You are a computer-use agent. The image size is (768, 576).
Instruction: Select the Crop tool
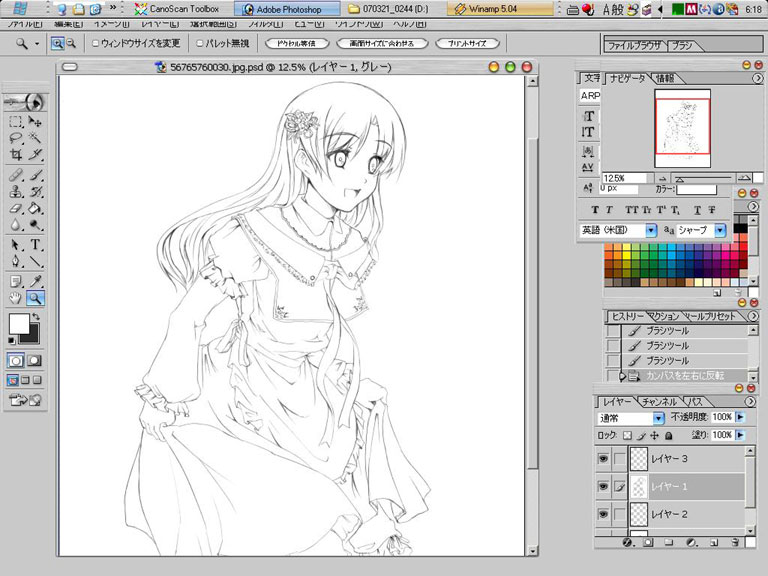pyautogui.click(x=16, y=155)
